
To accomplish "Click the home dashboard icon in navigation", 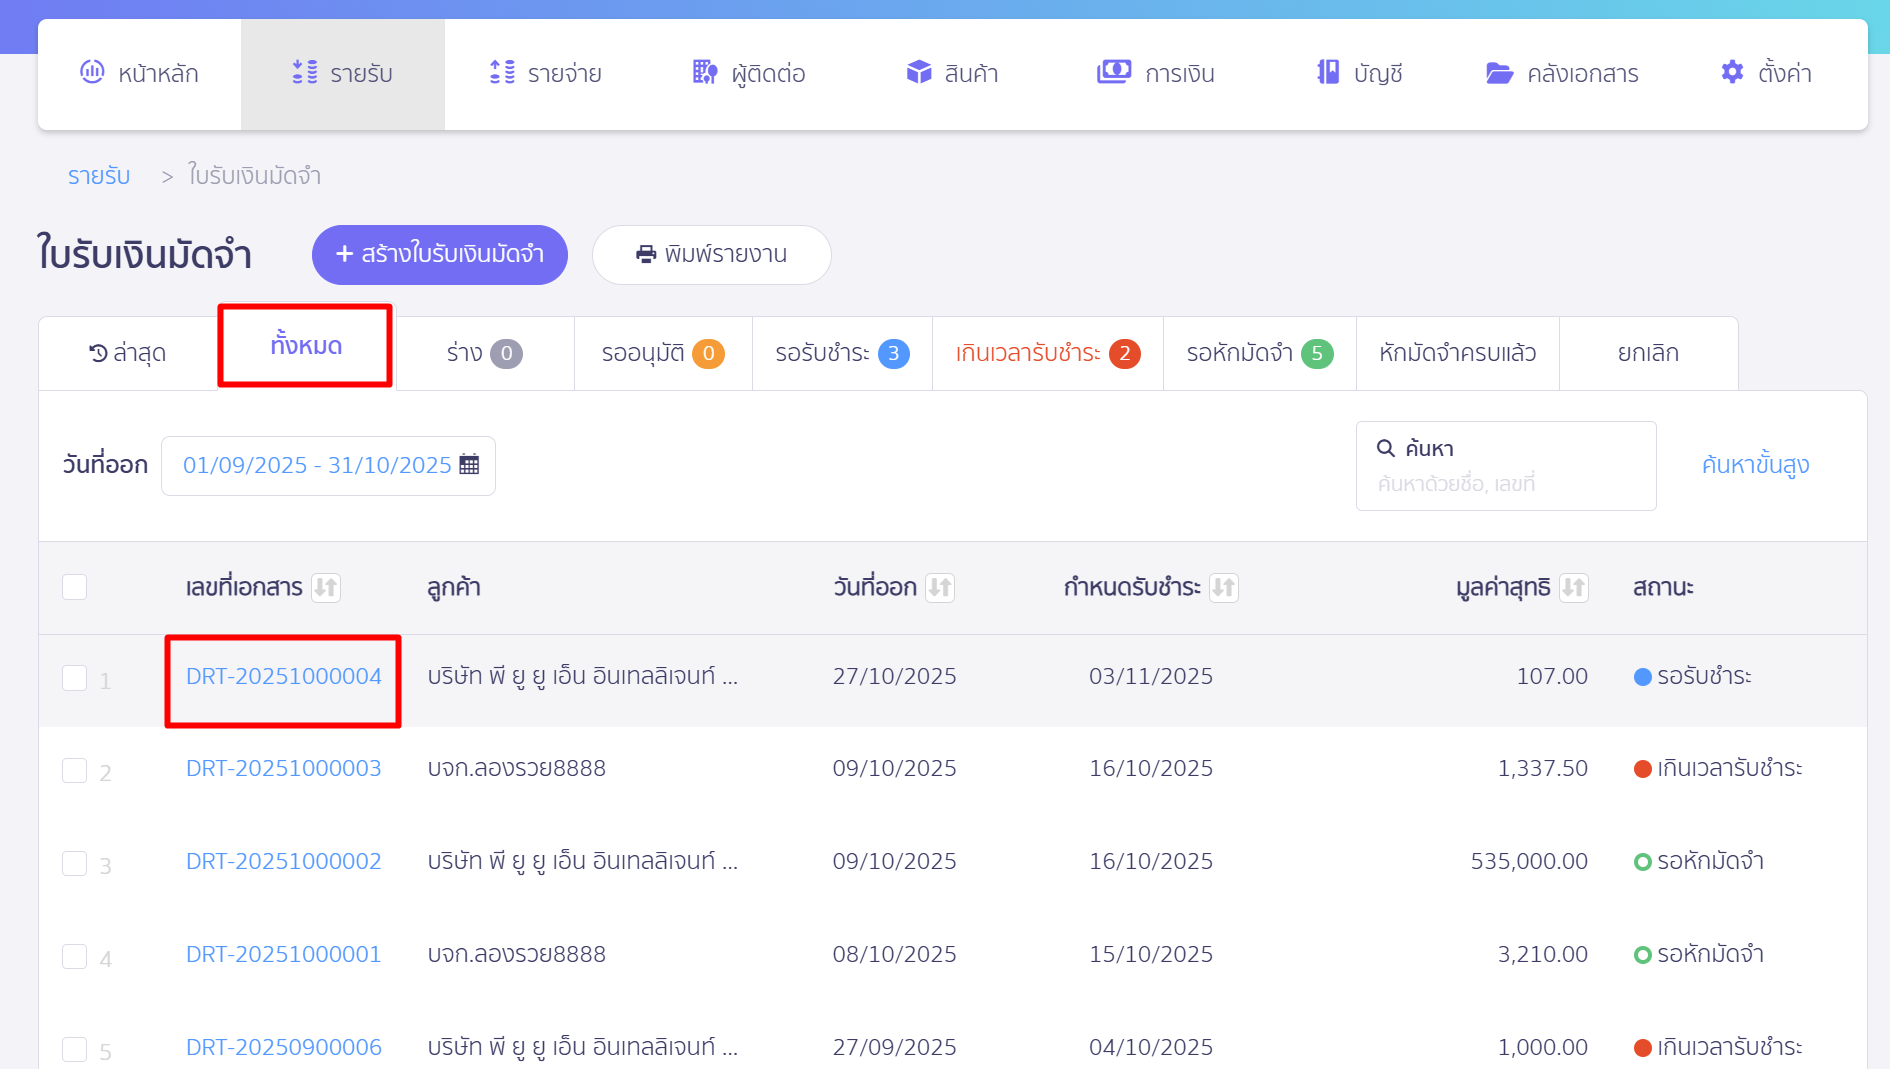I will [x=92, y=72].
